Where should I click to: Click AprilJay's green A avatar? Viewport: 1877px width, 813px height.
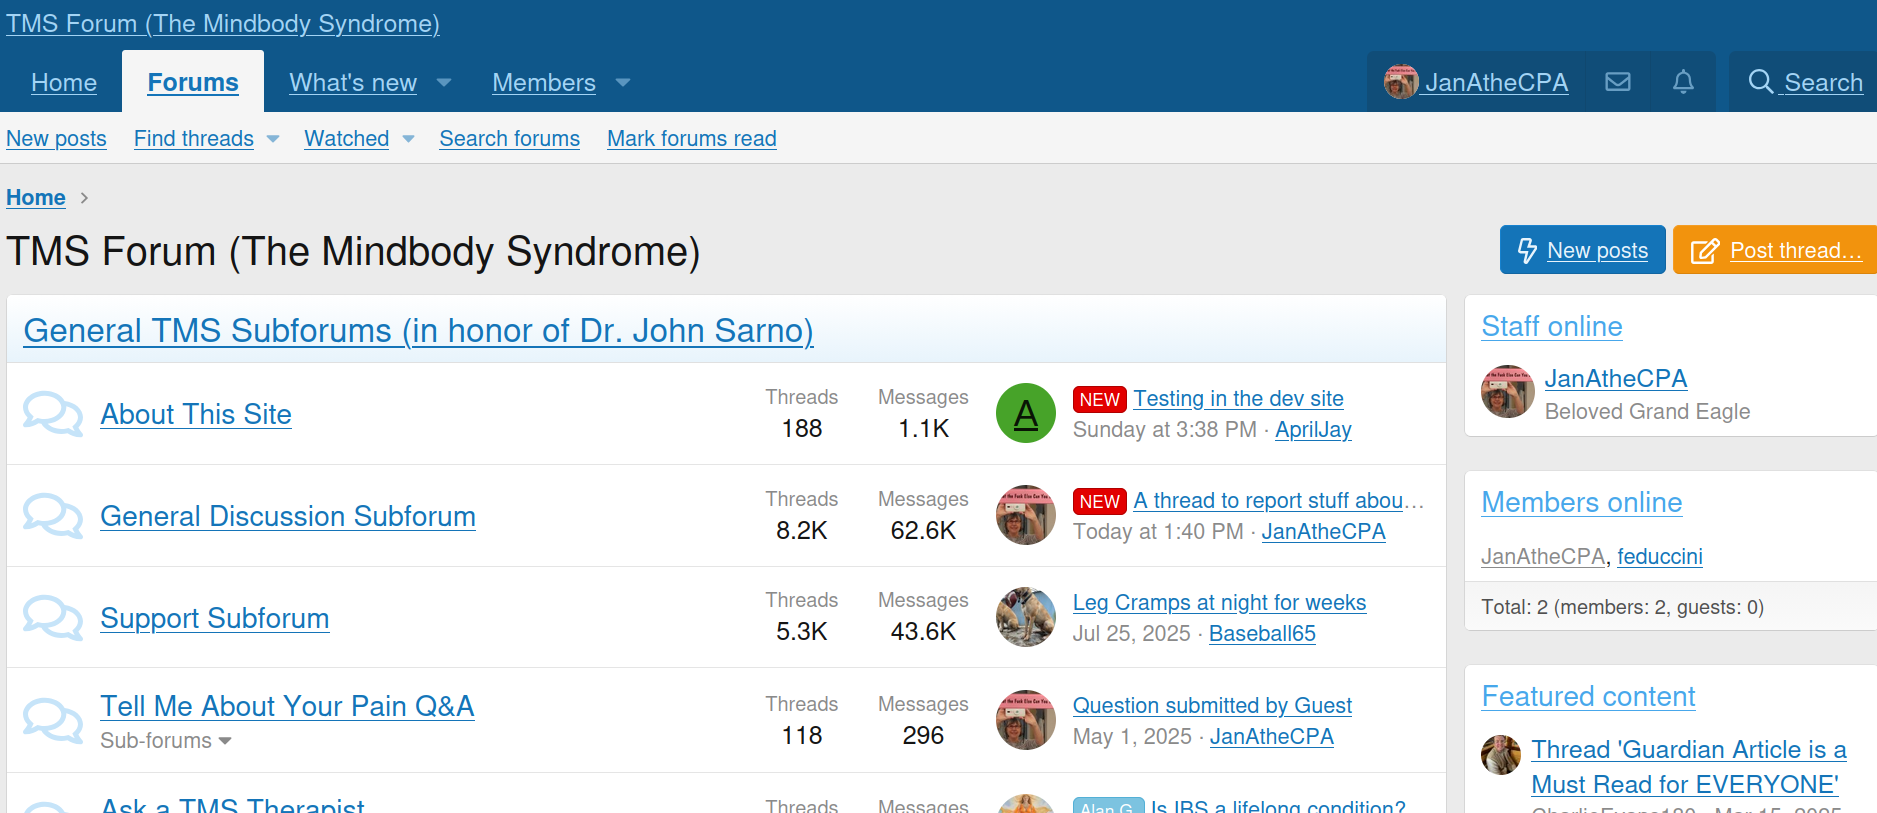pos(1026,413)
